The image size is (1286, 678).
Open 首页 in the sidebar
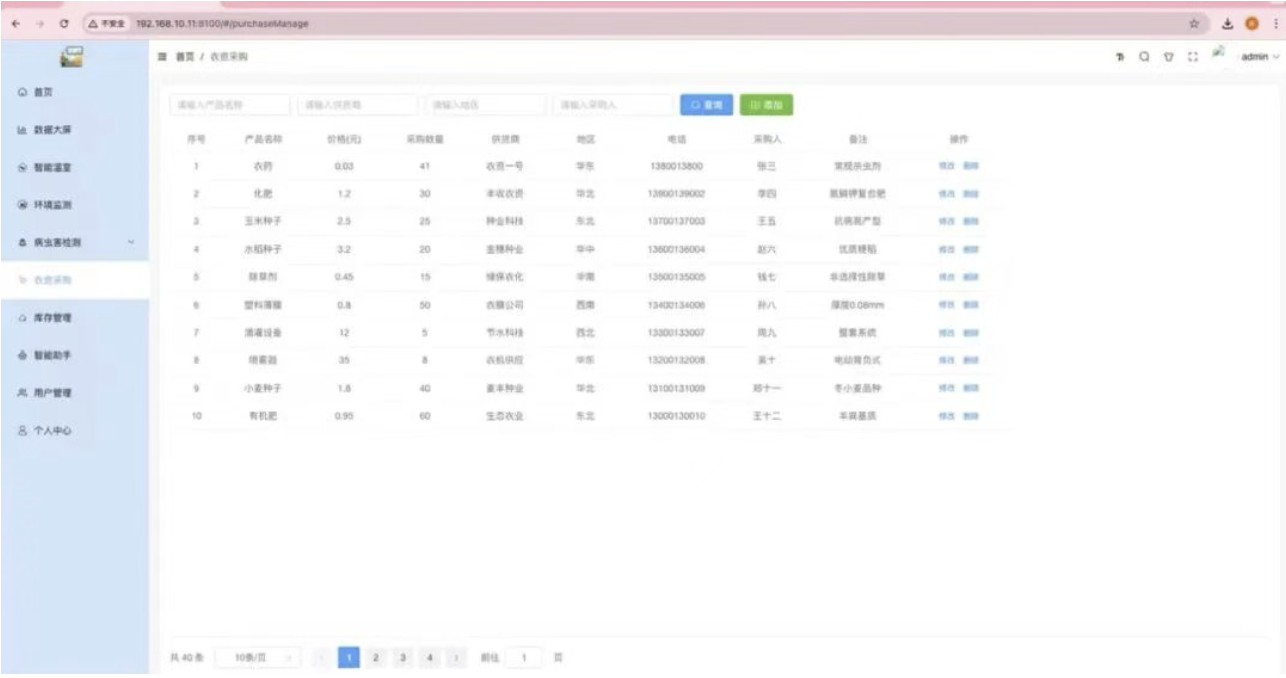(x=75, y=92)
